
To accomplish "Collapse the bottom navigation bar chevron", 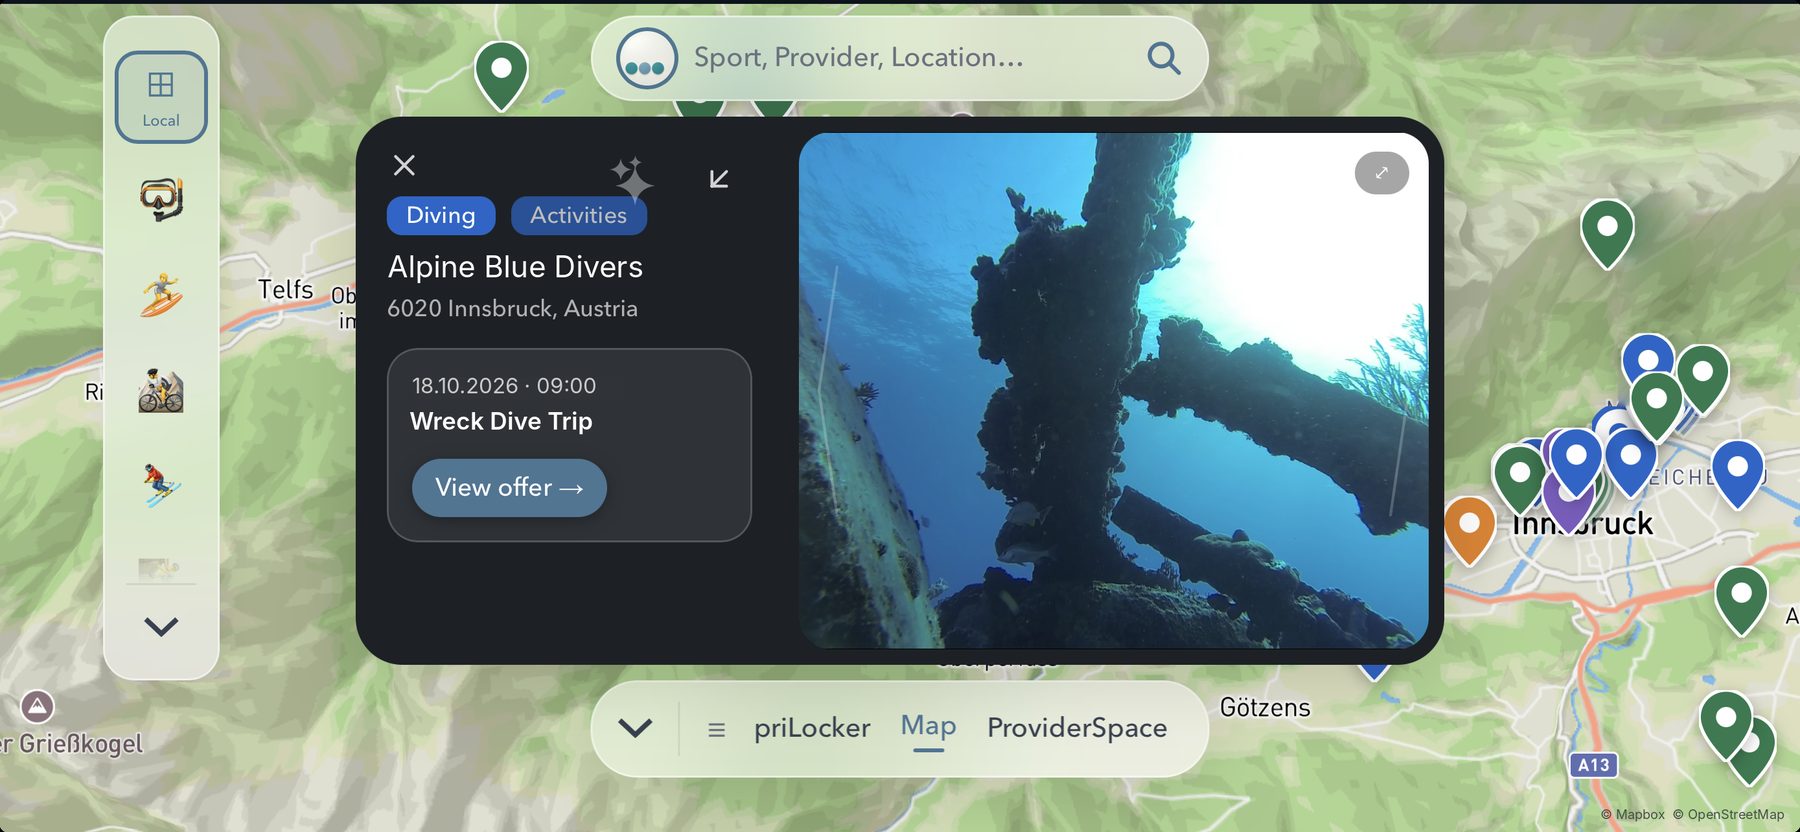I will [x=635, y=728].
